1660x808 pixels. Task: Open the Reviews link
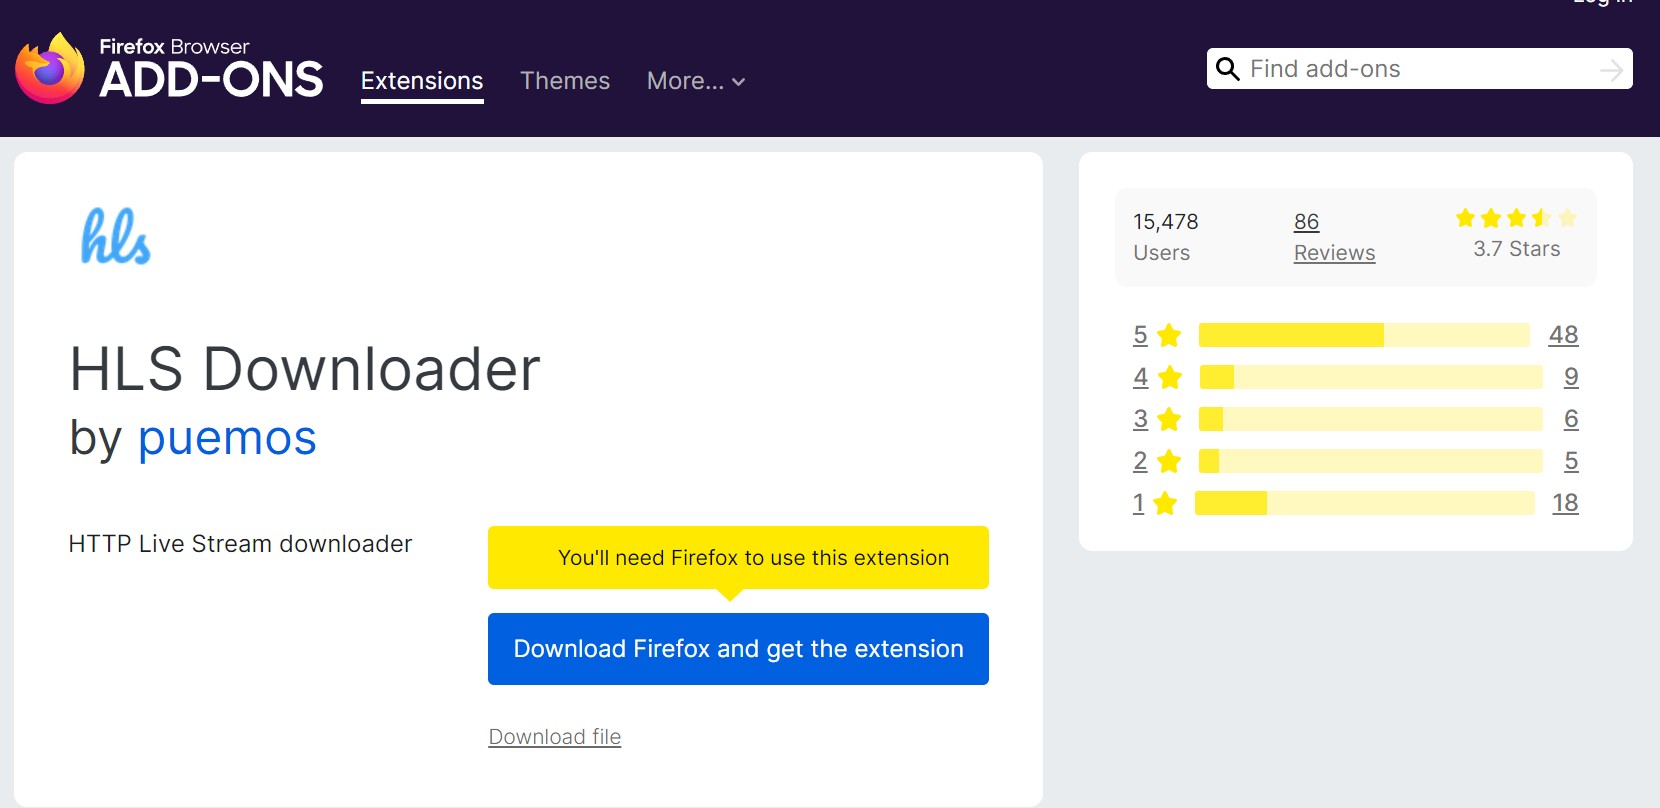coord(1335,253)
